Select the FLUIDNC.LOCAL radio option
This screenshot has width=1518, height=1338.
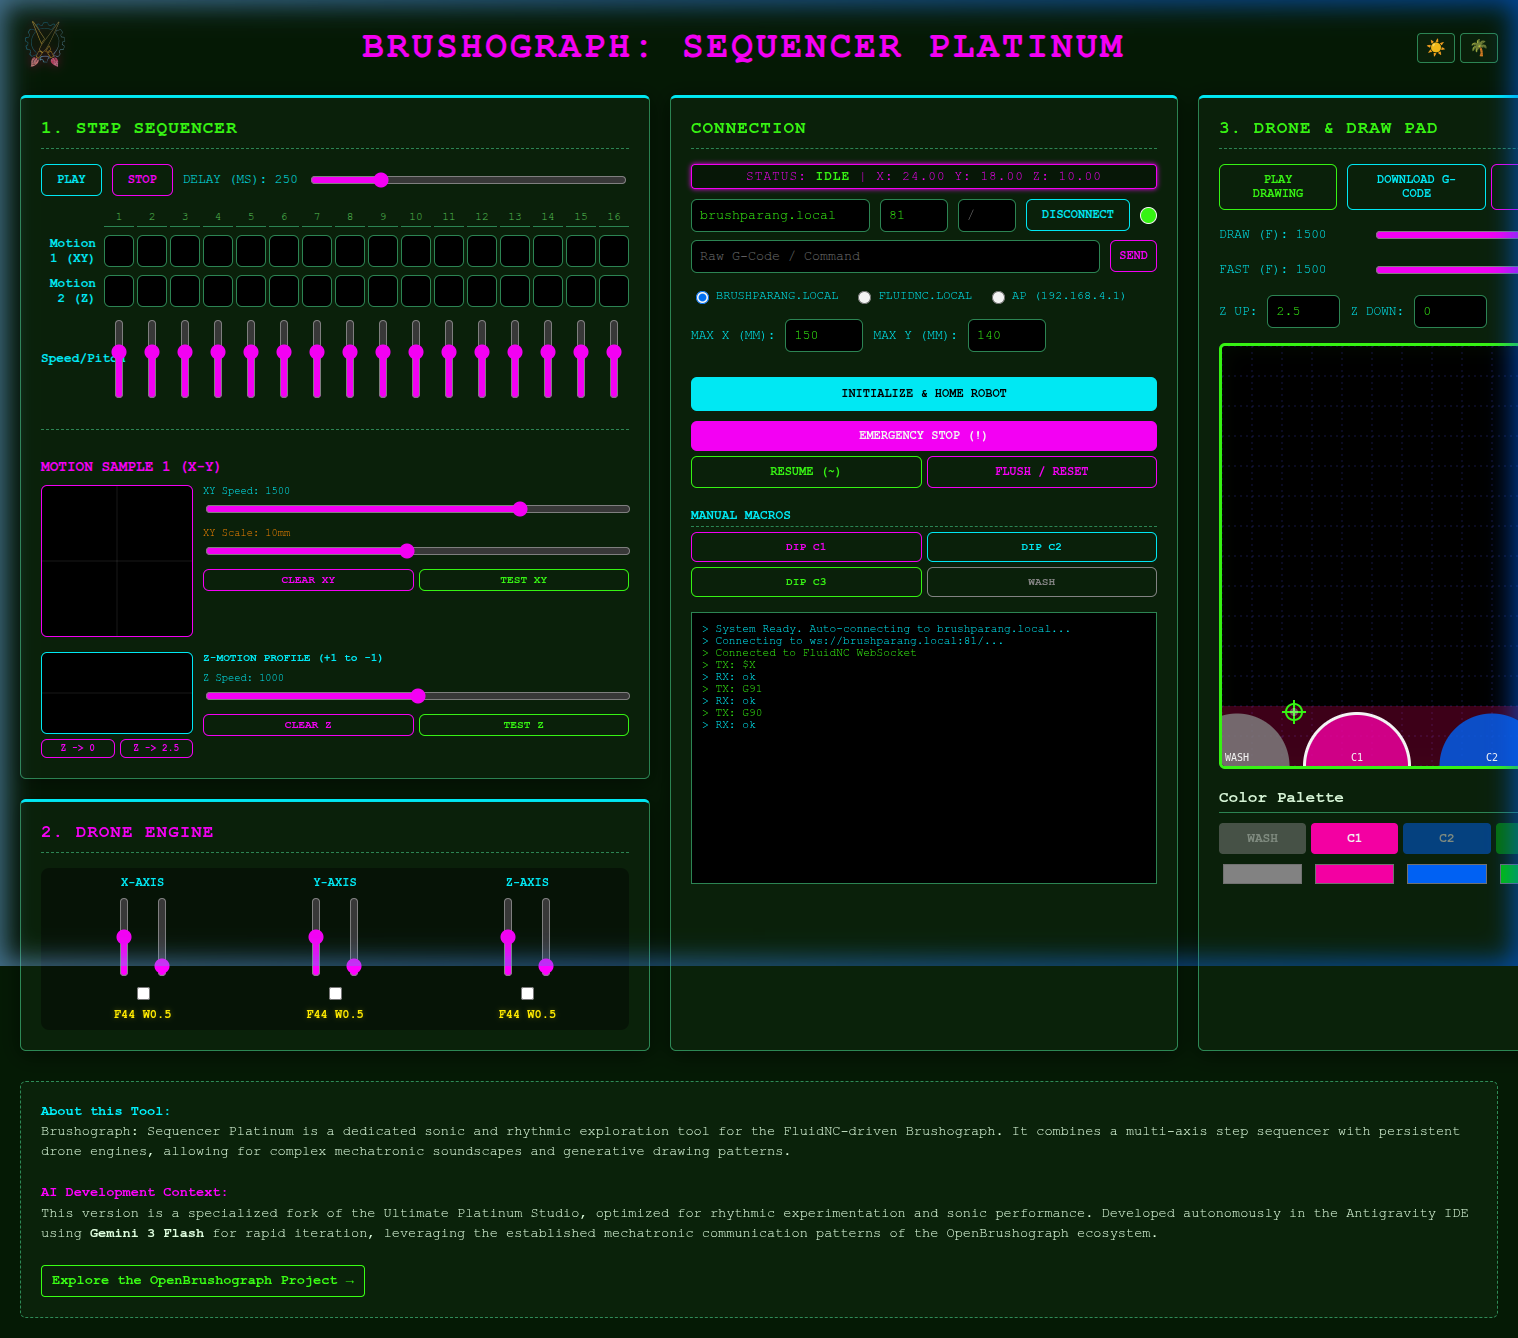pyautogui.click(x=864, y=297)
